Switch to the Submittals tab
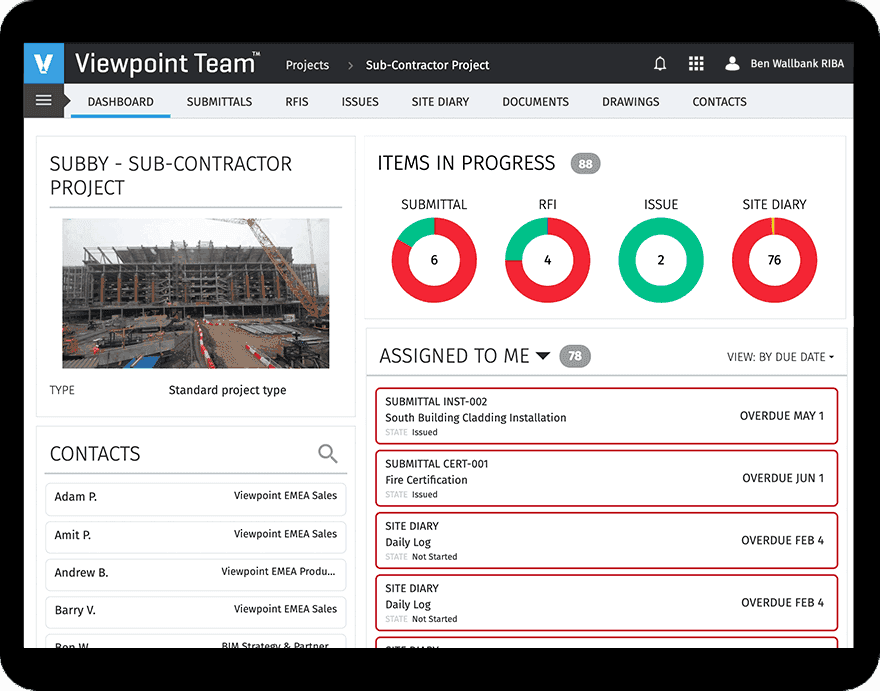Viewport: 880px width, 691px height. pos(219,101)
